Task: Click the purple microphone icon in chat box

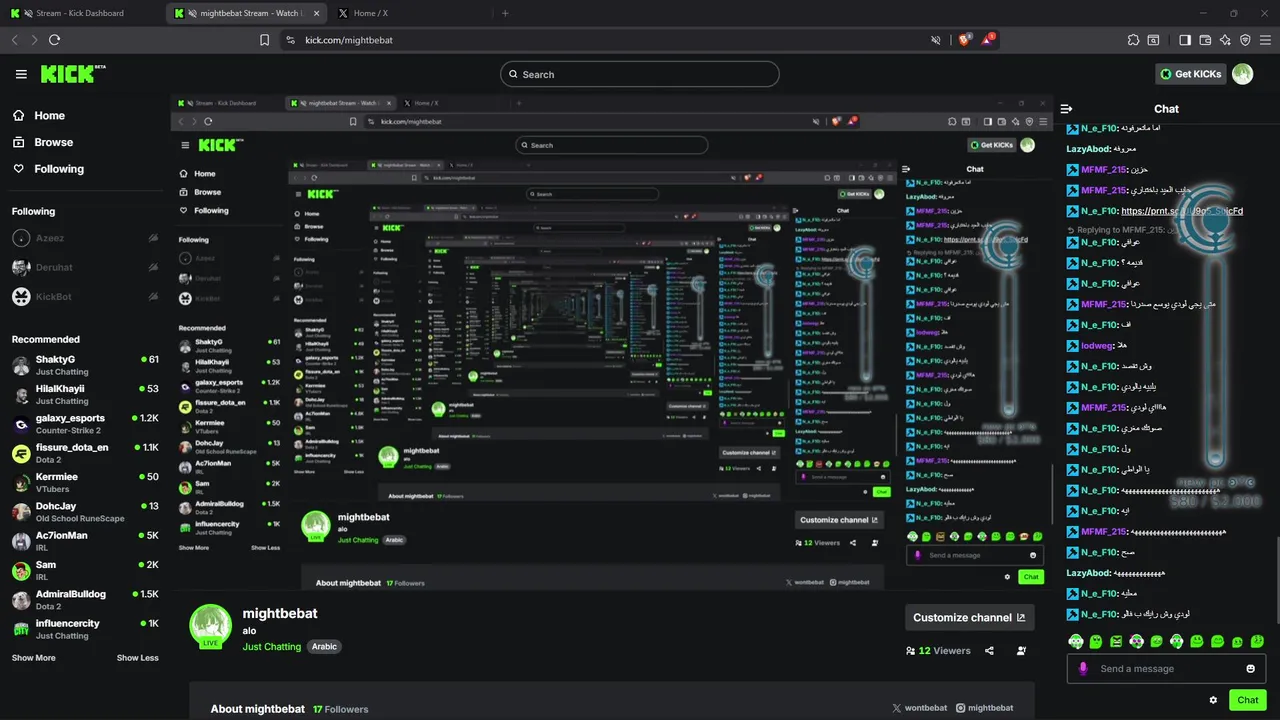Action: (1083, 668)
